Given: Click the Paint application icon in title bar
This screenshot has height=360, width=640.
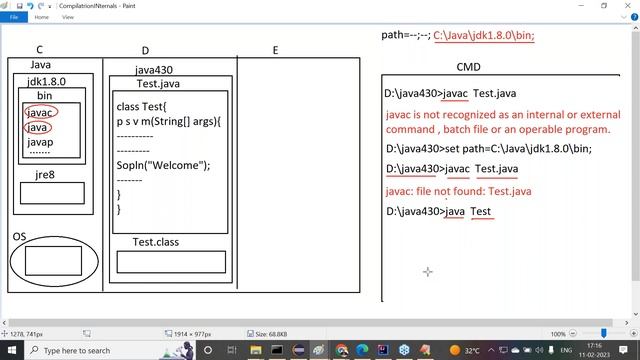Looking at the screenshot, I should tap(4, 6).
